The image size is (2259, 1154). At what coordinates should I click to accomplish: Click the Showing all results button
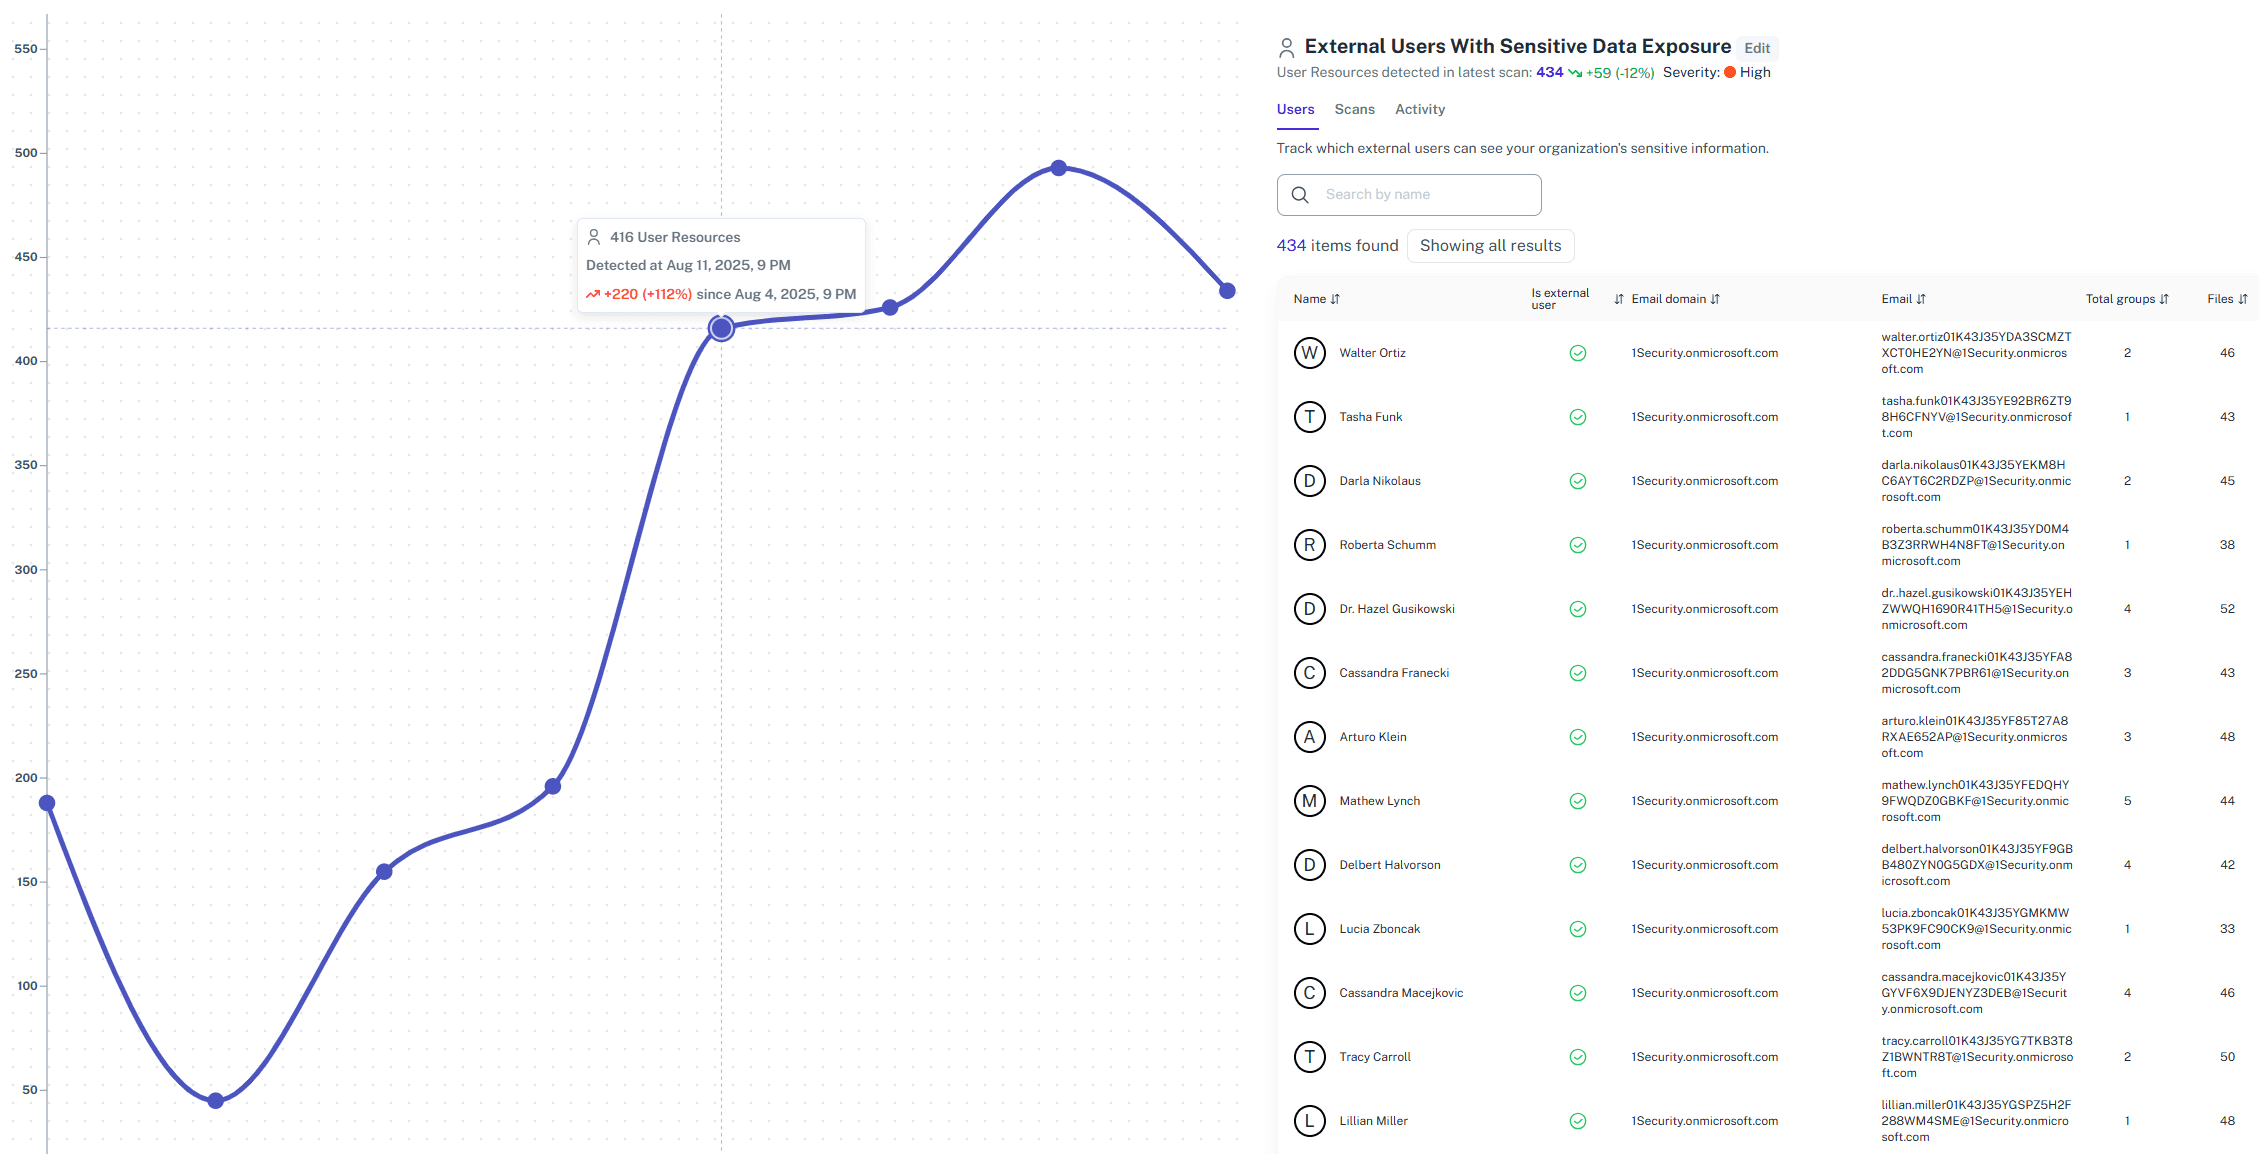click(1490, 246)
